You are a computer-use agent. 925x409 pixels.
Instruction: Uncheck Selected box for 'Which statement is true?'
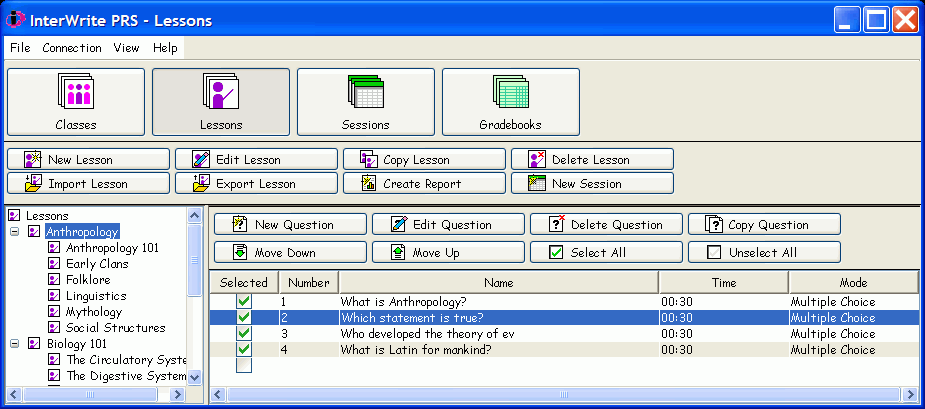point(244,318)
